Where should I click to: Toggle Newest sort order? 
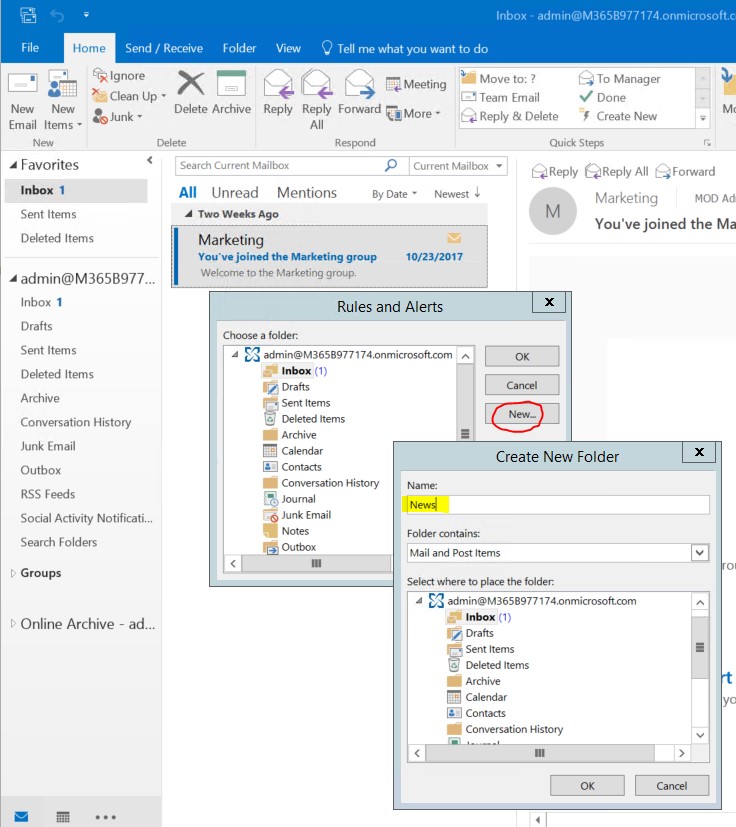[x=457, y=194]
